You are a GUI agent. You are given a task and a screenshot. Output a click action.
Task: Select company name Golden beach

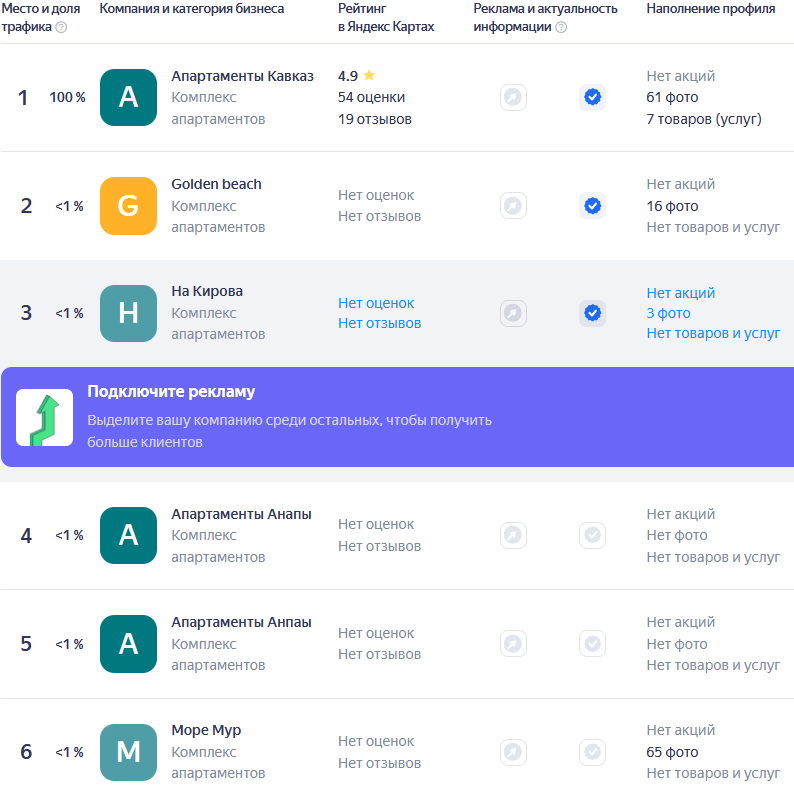pyautogui.click(x=216, y=184)
